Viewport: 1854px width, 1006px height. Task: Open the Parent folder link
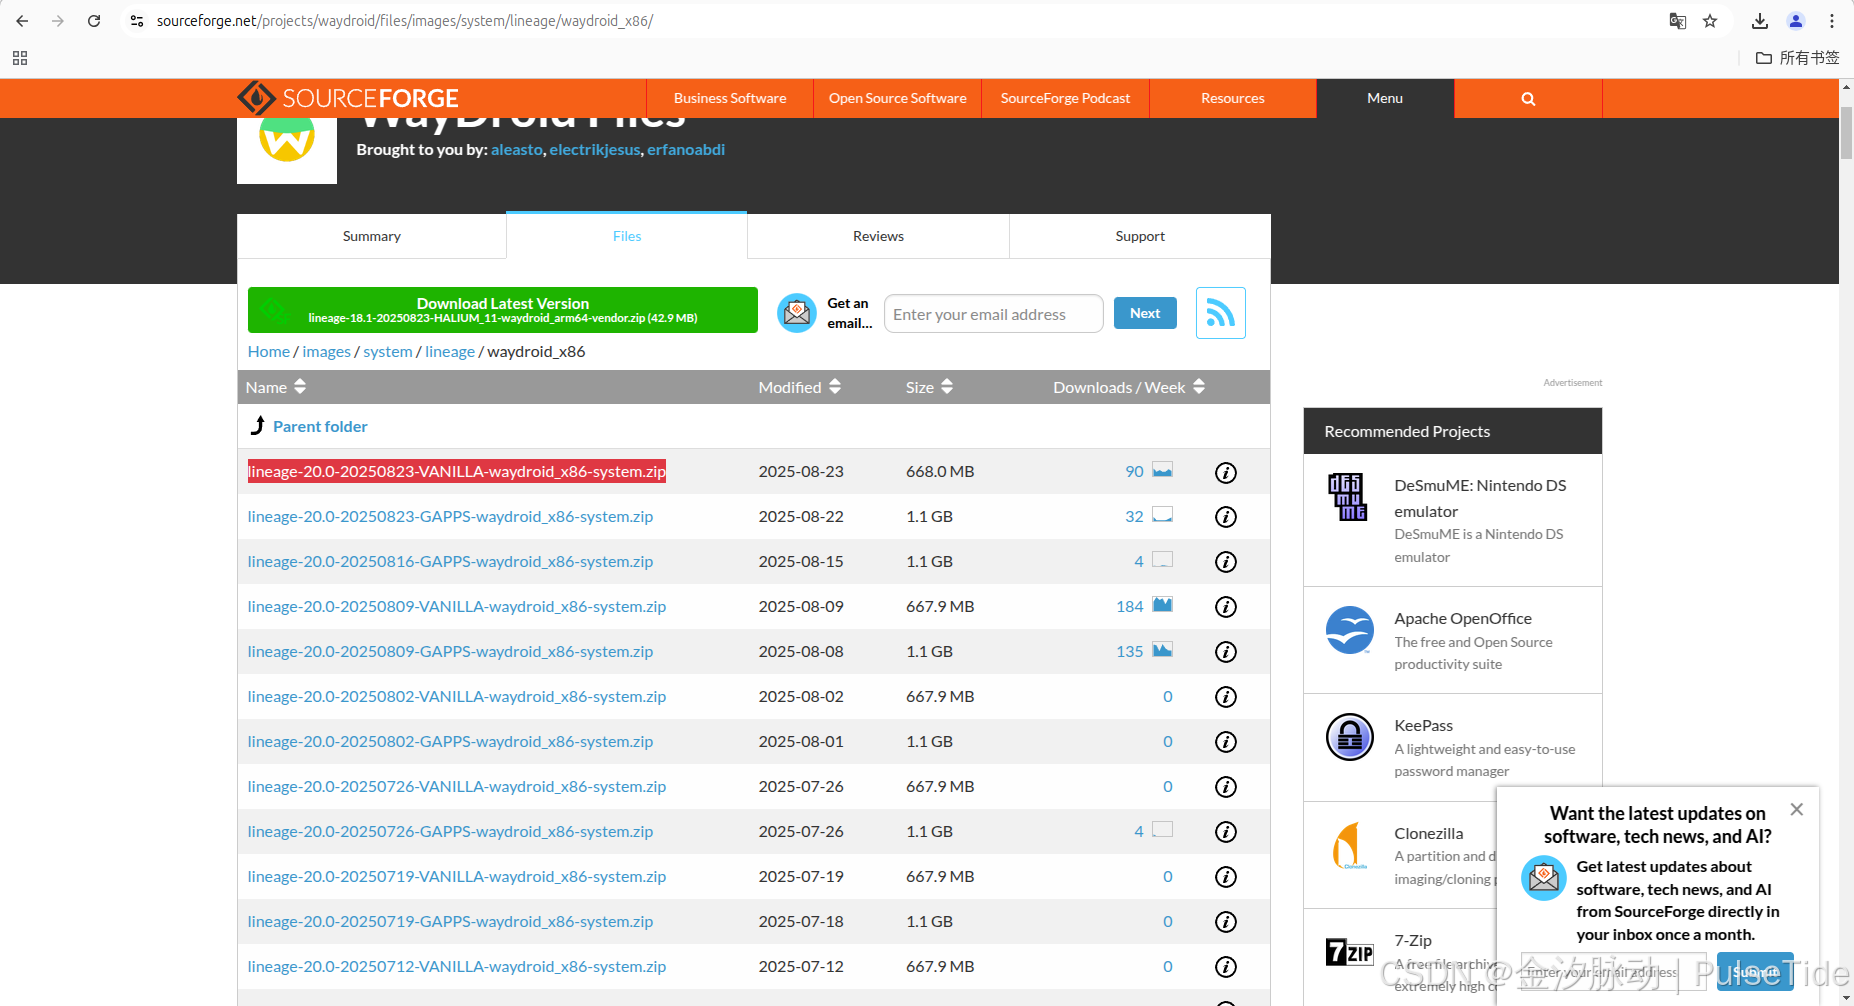[x=320, y=427]
